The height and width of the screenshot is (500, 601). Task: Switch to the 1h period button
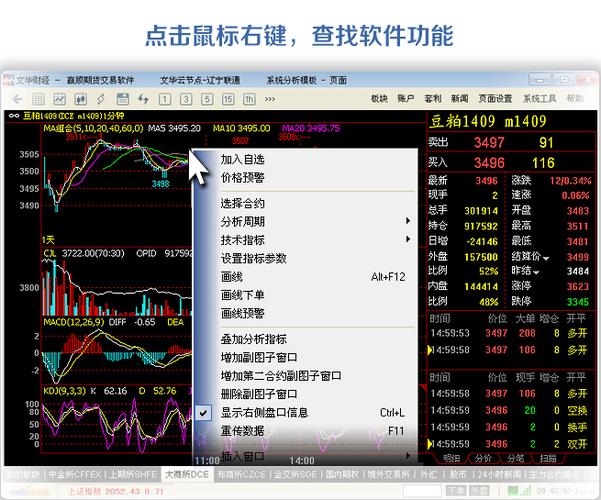(249, 100)
